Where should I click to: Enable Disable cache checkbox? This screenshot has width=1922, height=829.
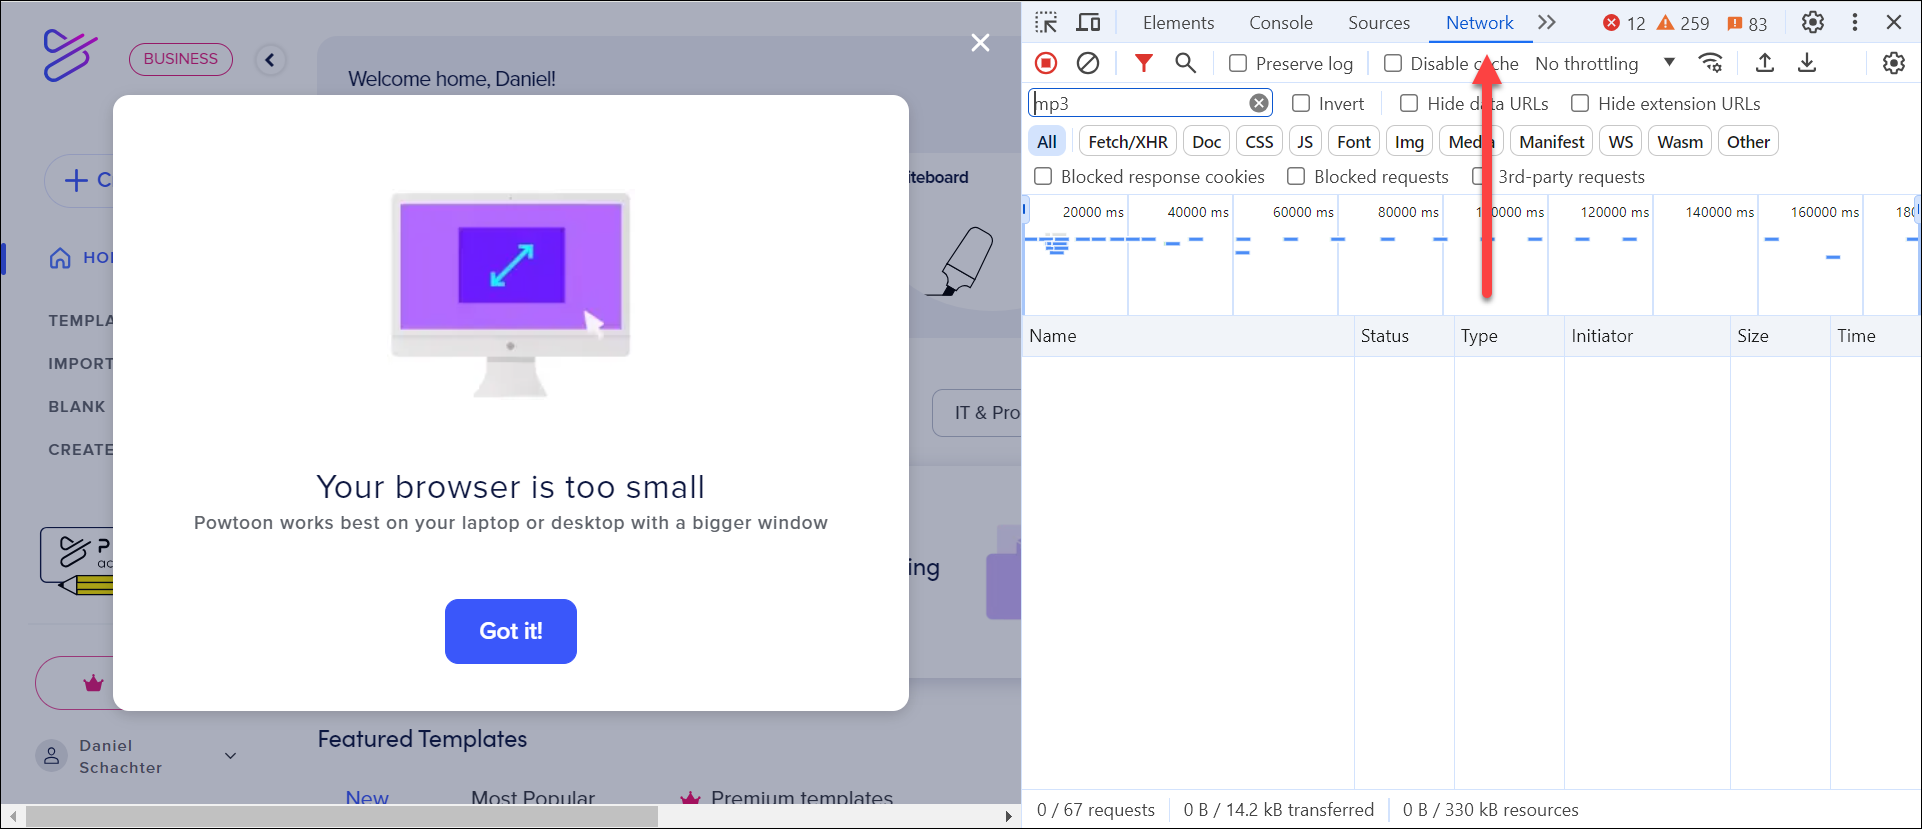[x=1393, y=63]
